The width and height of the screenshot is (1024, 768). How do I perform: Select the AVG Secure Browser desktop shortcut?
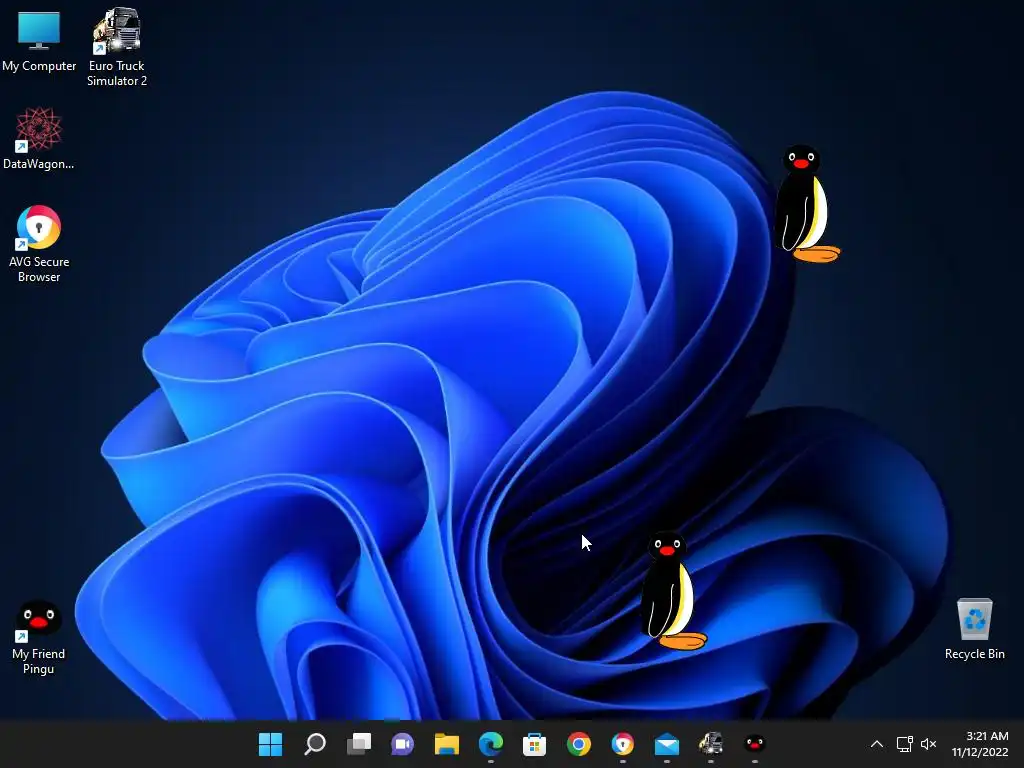click(x=39, y=244)
